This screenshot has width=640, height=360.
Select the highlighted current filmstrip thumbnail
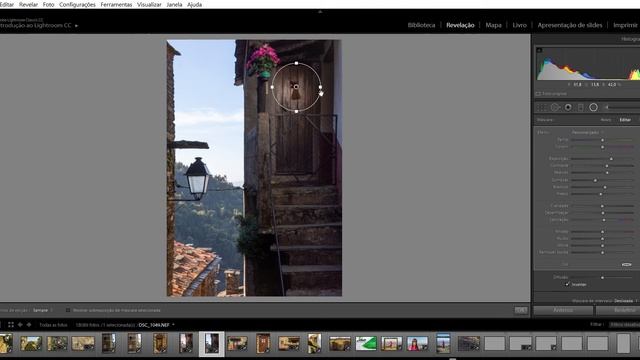click(211, 344)
